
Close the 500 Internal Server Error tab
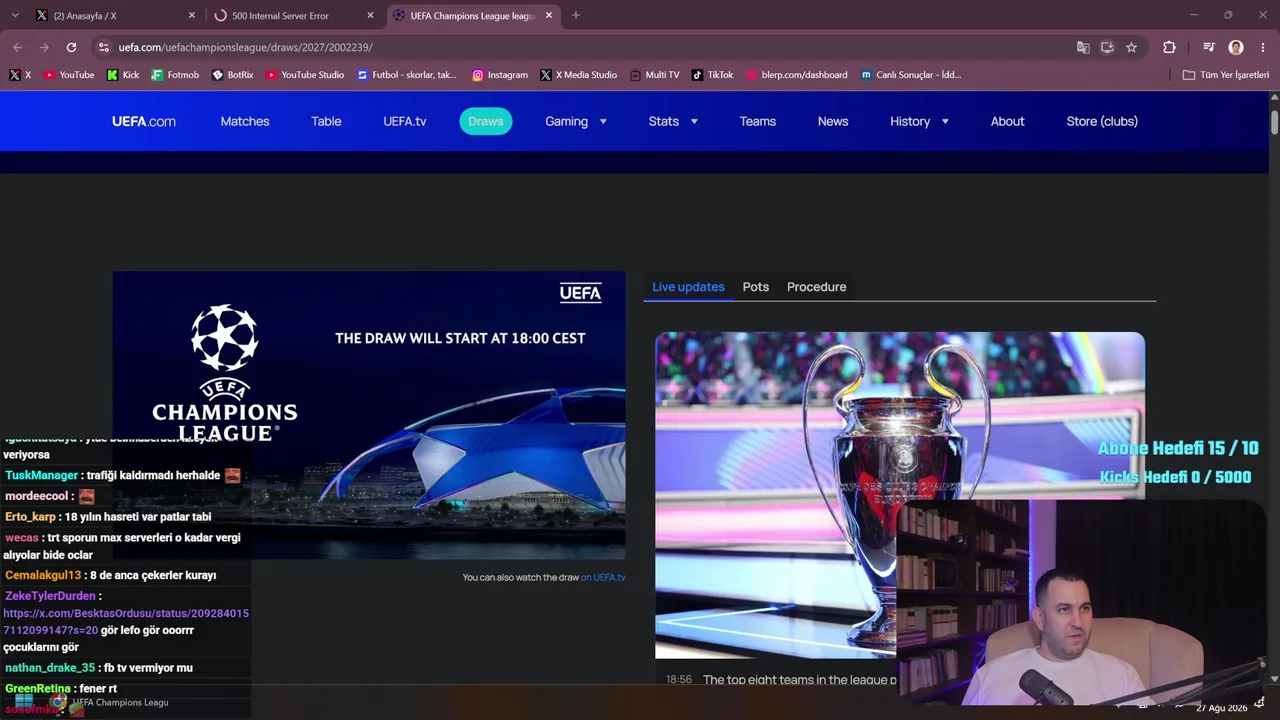click(x=370, y=15)
